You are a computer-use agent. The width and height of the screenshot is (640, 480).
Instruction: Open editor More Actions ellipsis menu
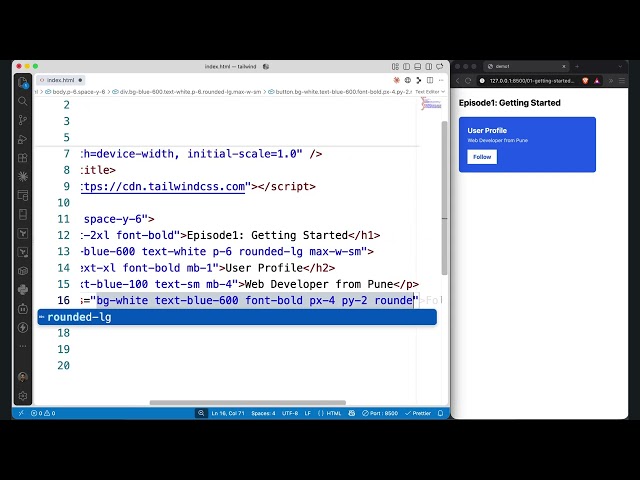pos(441,80)
